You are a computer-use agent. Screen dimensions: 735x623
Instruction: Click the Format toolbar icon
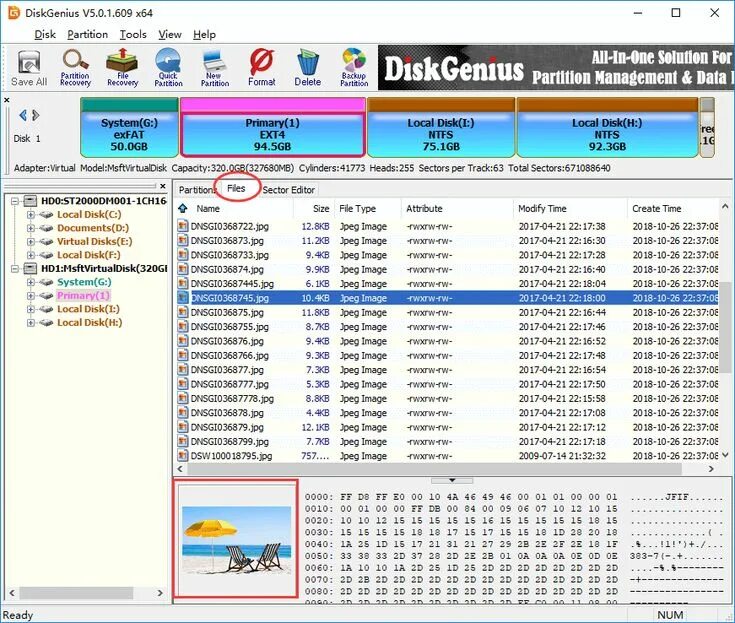coord(262,68)
